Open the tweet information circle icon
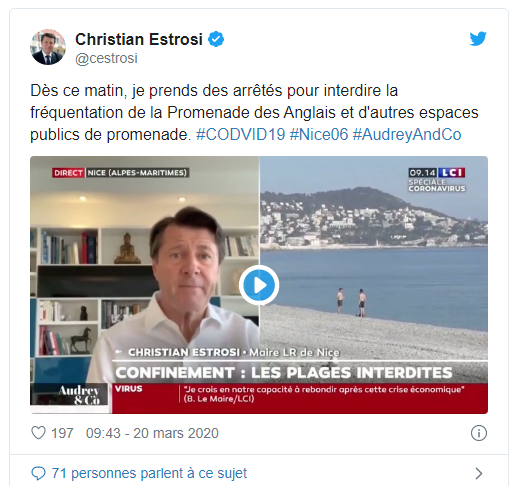Viewport: 509px width, 486px height. 479,433
